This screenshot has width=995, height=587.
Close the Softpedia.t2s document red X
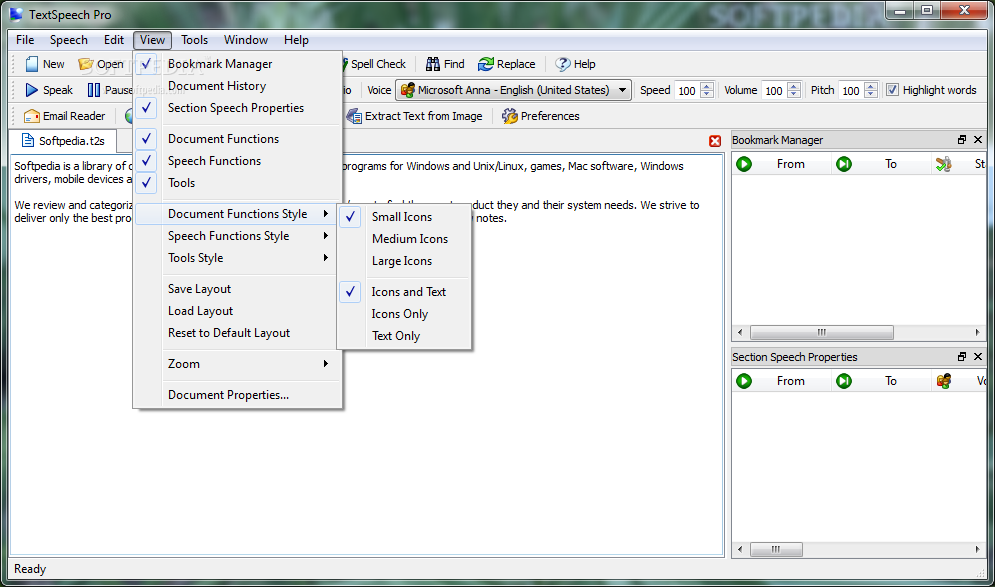pos(715,141)
